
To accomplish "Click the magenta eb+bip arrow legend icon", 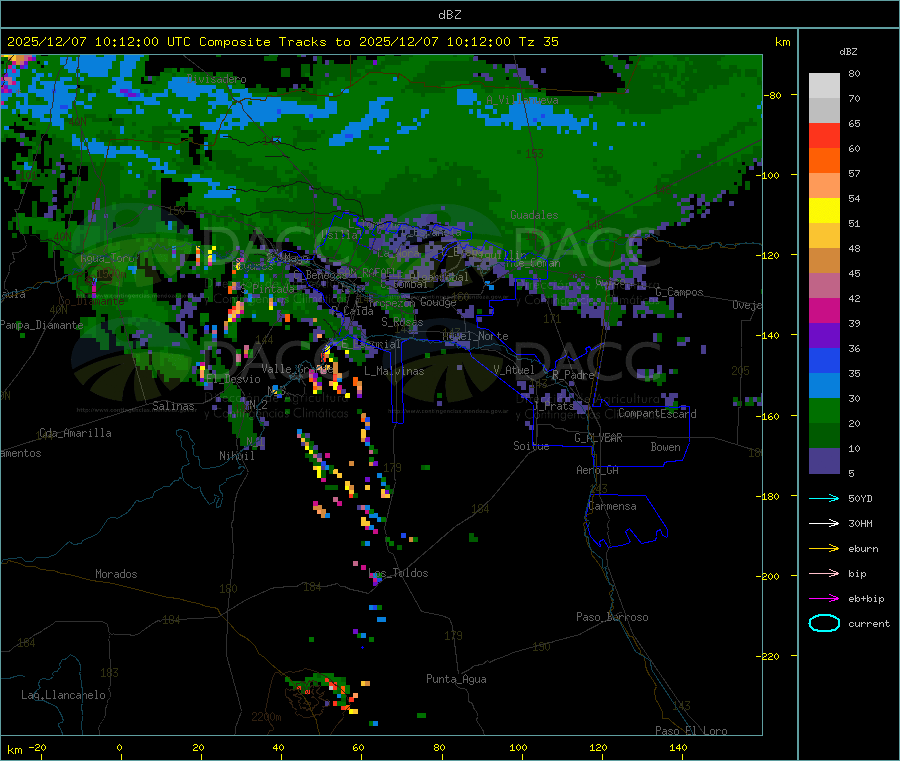I will (x=824, y=599).
